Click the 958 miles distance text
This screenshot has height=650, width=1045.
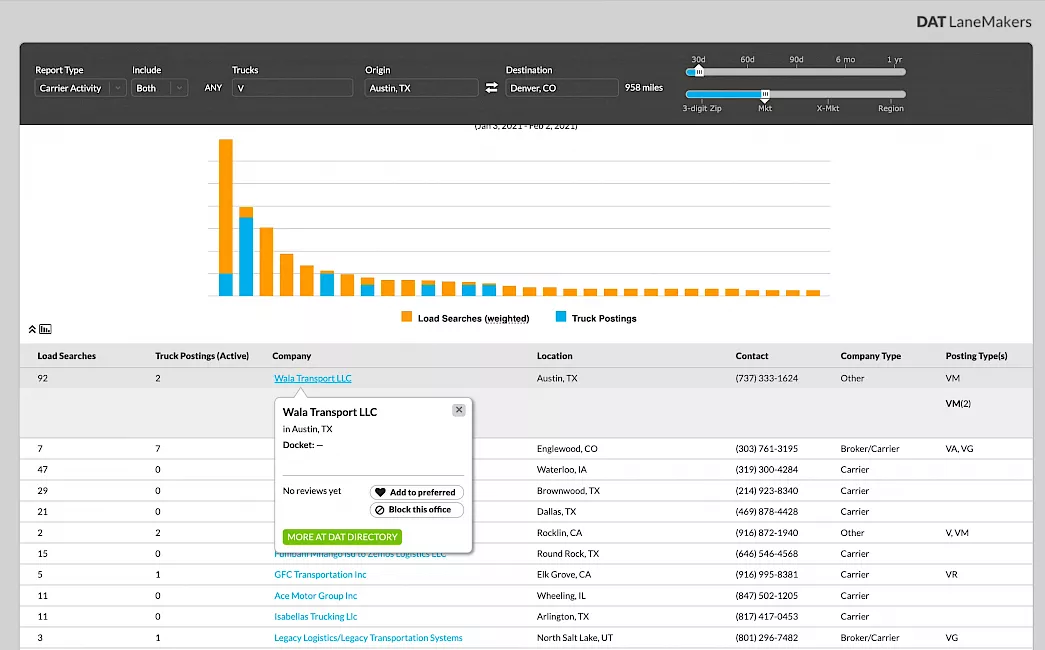[x=644, y=87]
